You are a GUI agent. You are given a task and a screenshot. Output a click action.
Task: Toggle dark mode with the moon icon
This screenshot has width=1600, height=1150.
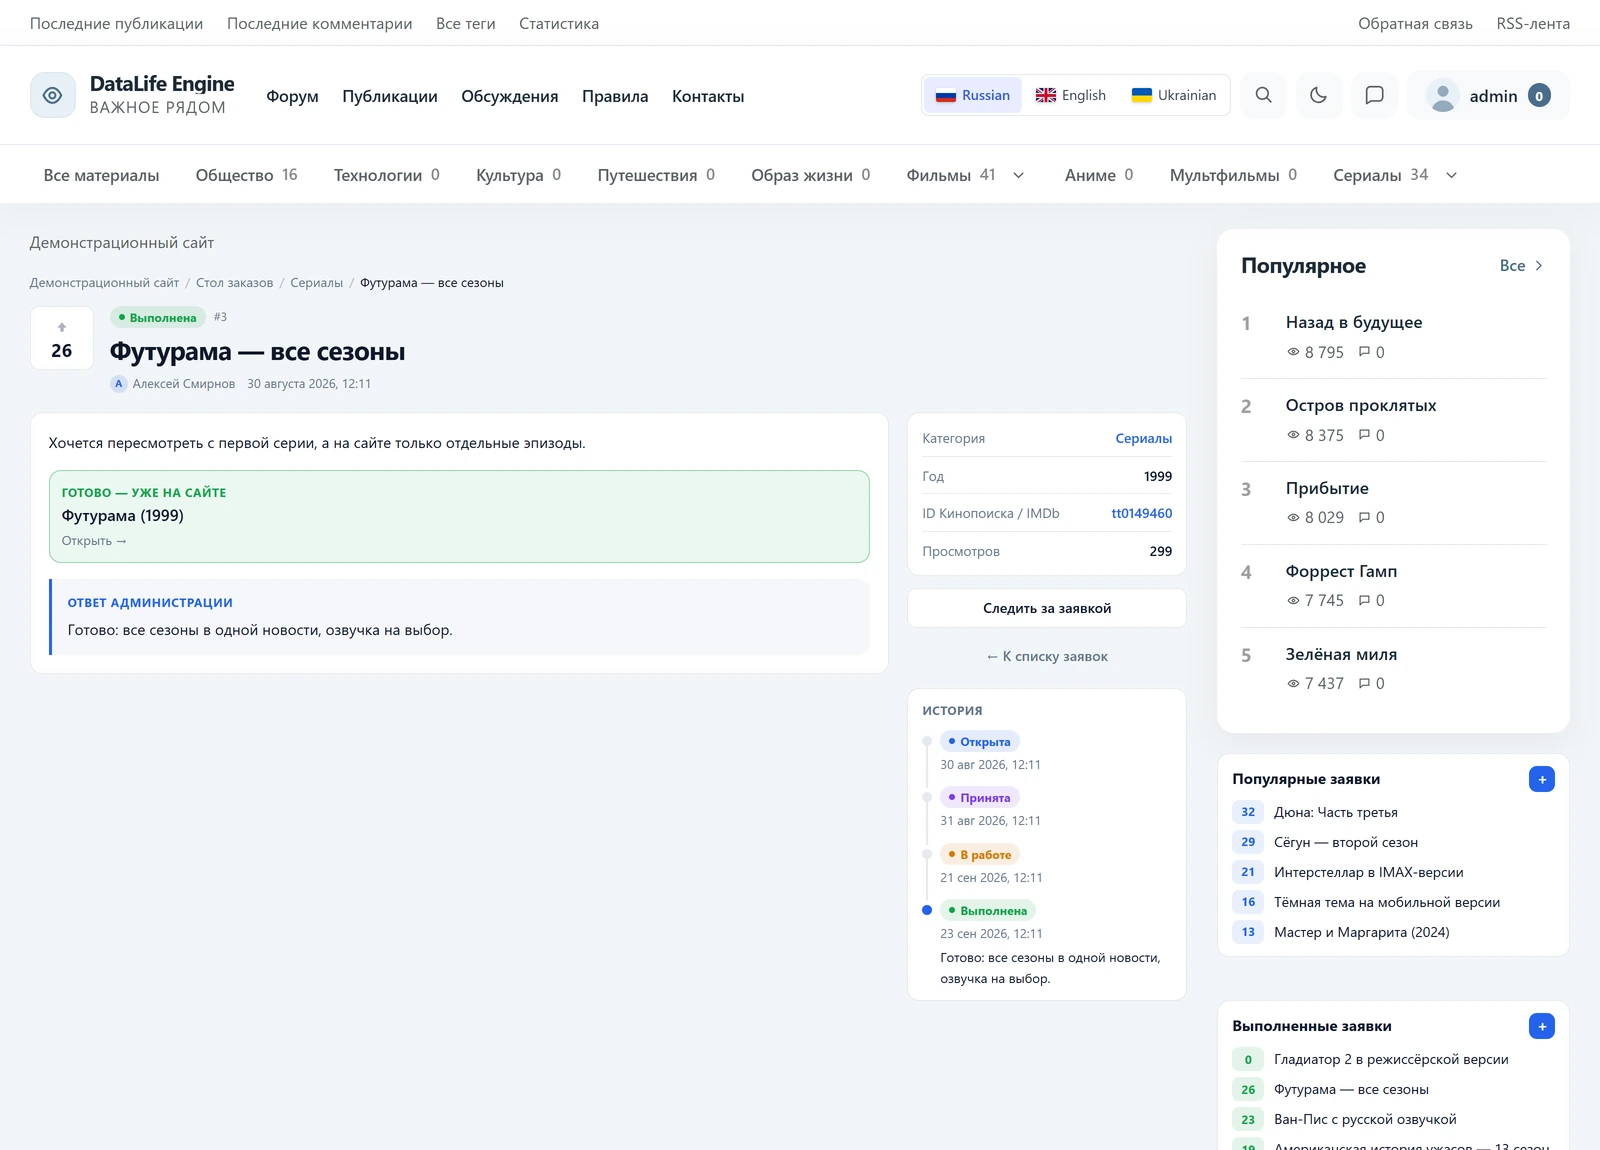[x=1319, y=95]
